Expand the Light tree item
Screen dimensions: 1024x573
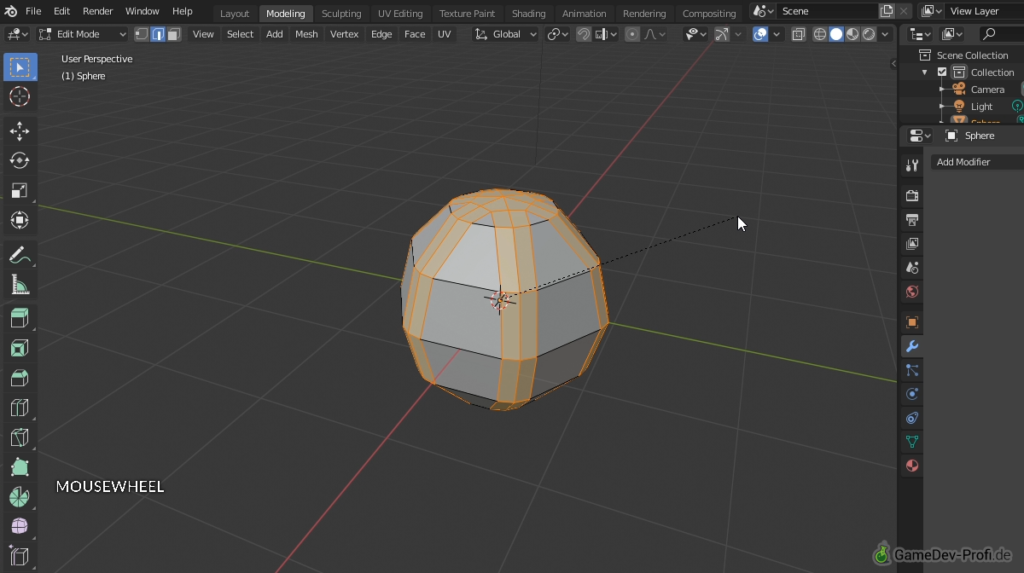pyautogui.click(x=942, y=106)
